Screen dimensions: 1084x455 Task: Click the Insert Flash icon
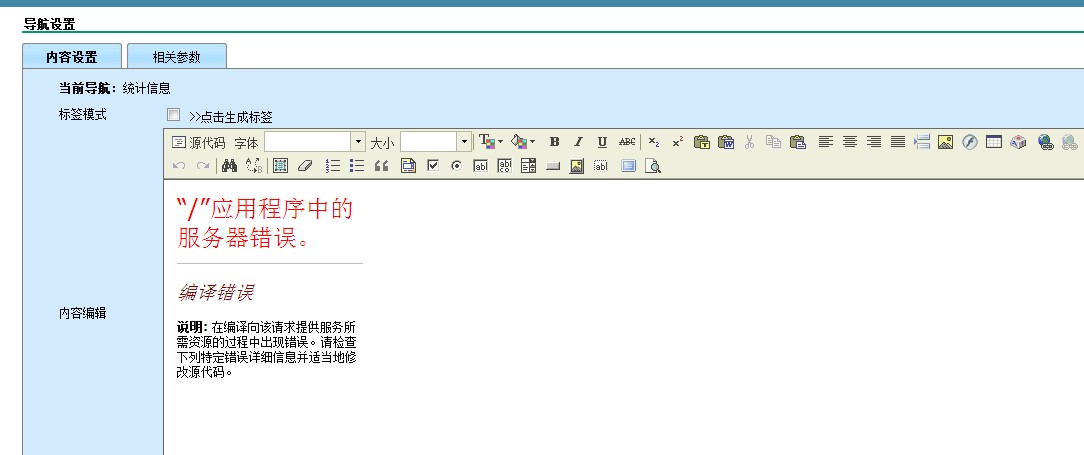click(x=969, y=142)
